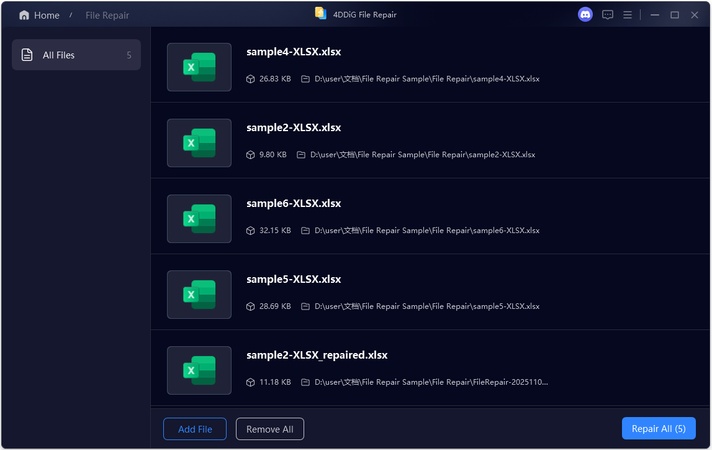Click the truncated path ending FileRepair-2025110...
Screen dimensions: 712x450
(431, 382)
